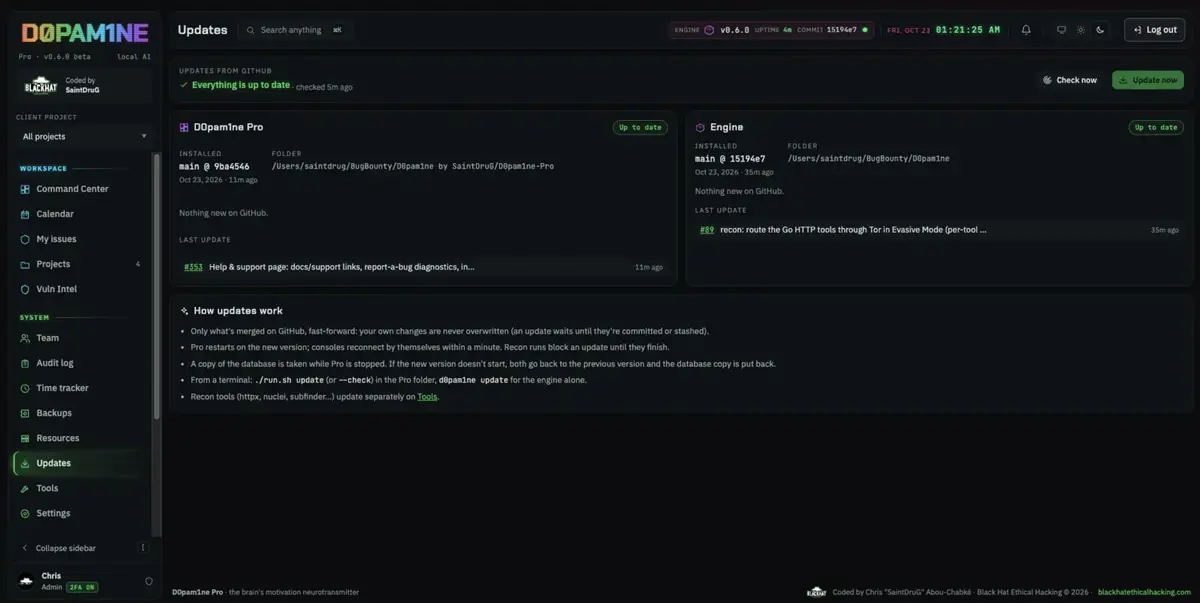
Task: Click the Updates download icon in sidebar
Action: [x=26, y=463]
